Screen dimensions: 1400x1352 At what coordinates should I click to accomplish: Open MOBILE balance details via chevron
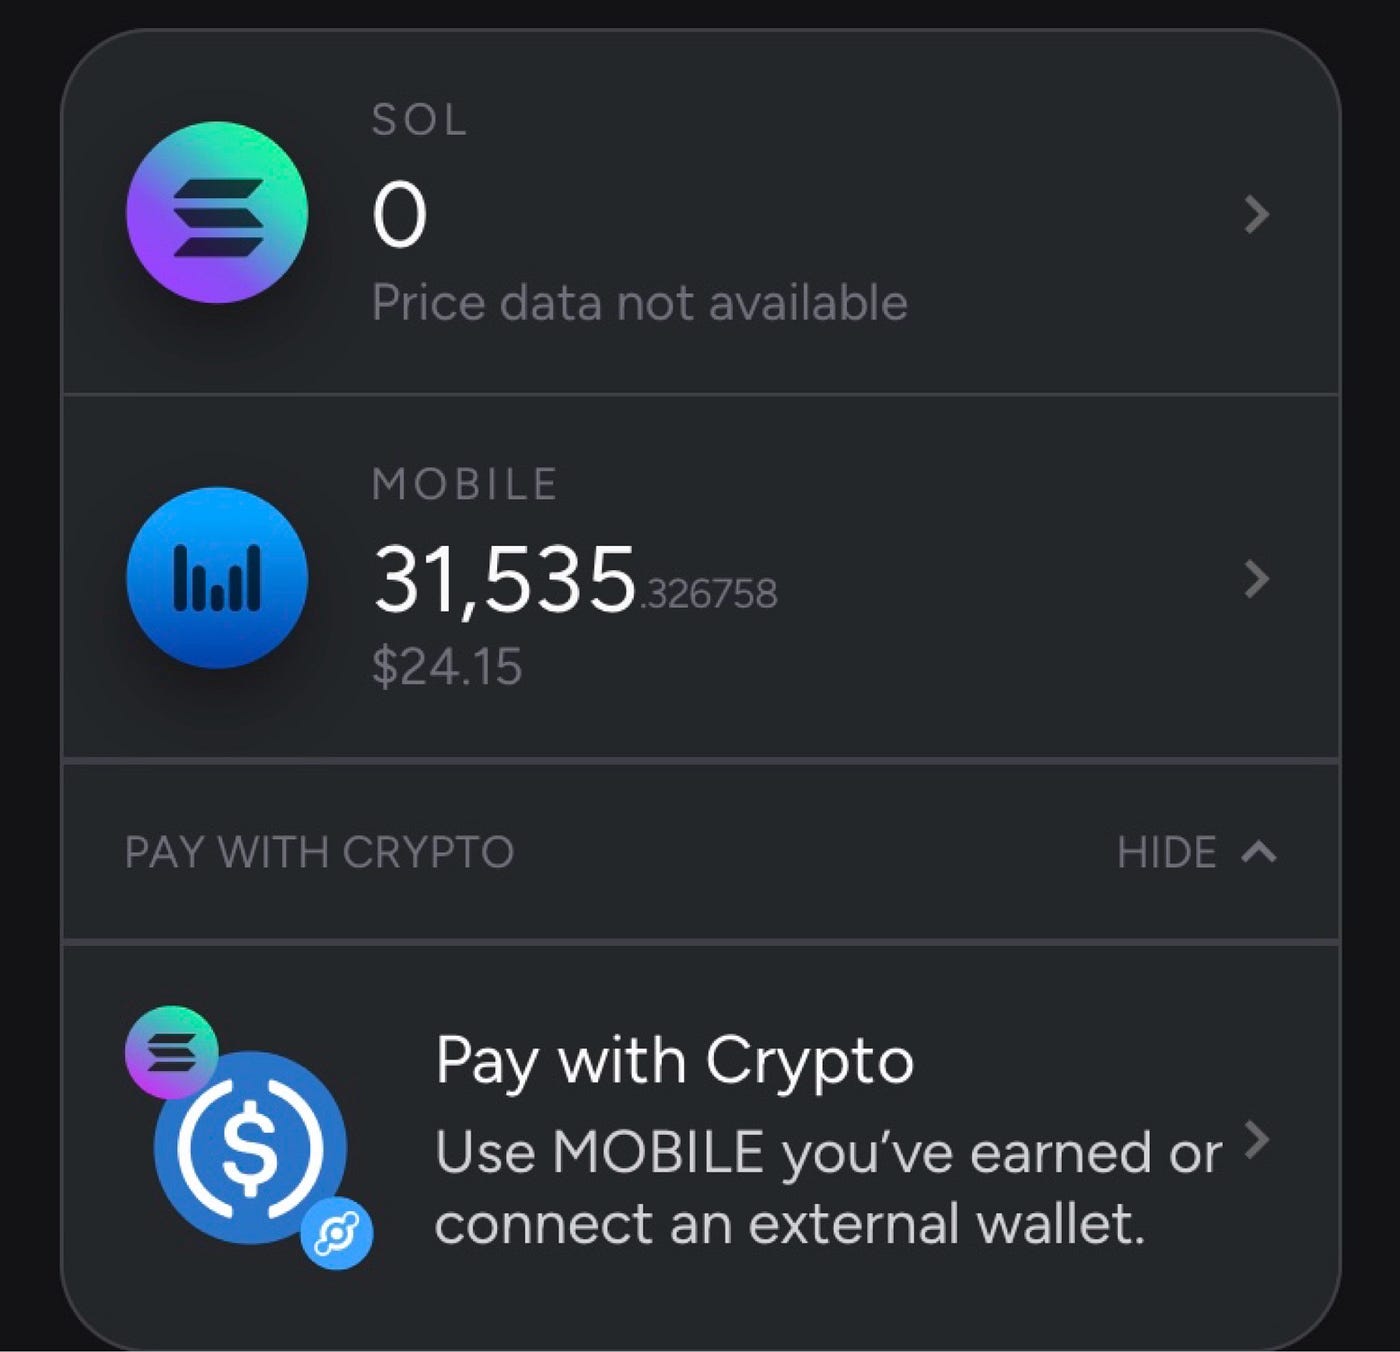point(1256,580)
